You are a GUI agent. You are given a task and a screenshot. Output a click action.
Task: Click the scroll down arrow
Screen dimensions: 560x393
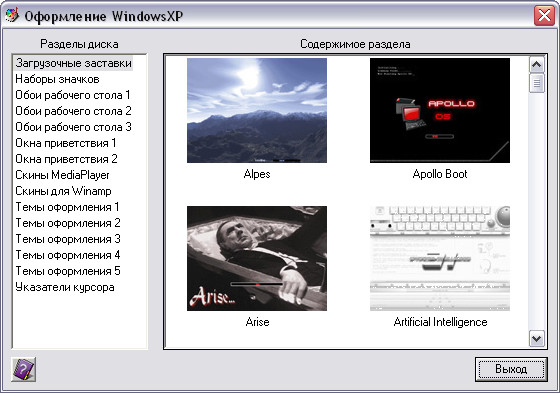536,338
